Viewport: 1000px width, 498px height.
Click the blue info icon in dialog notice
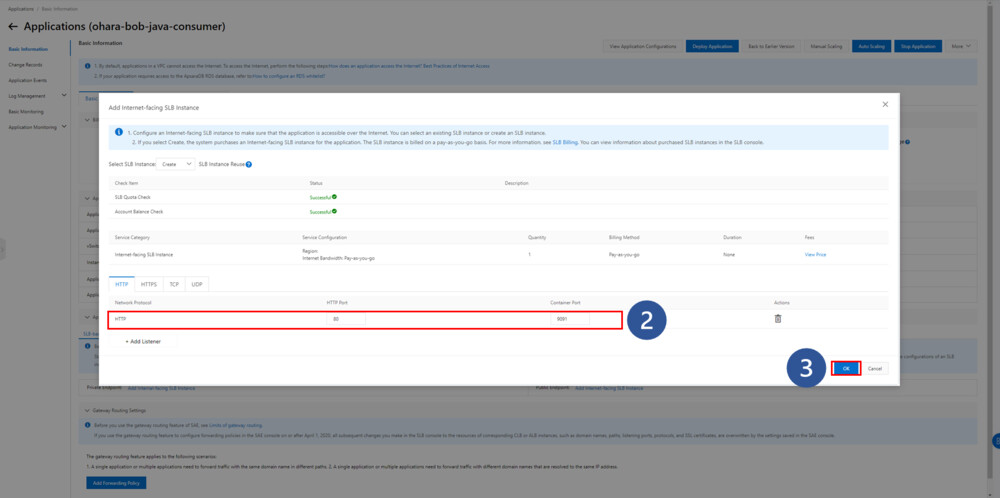[119, 132]
